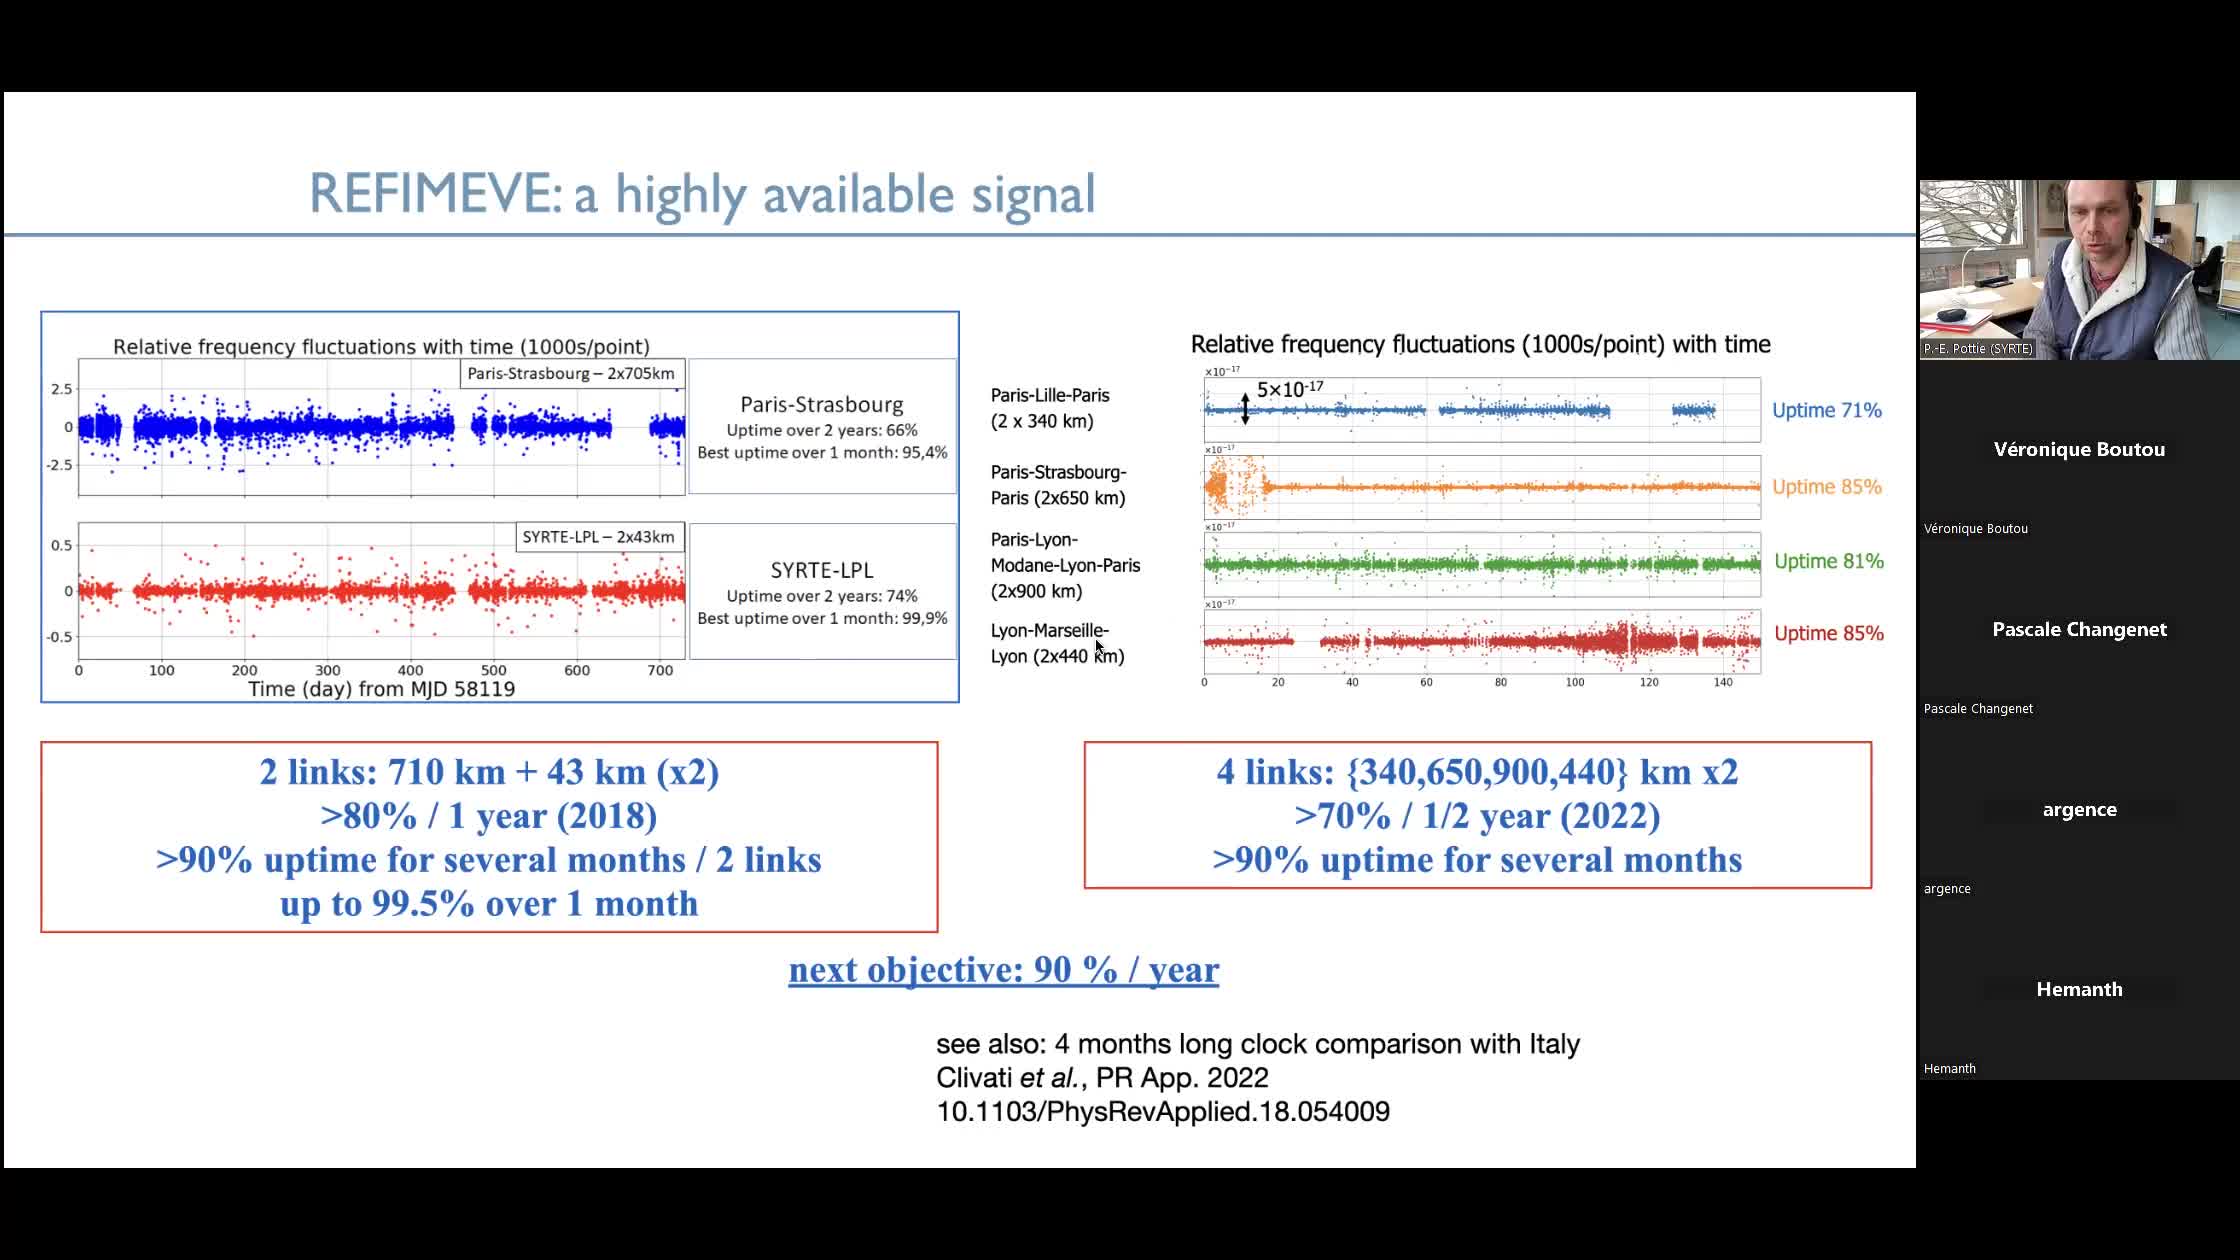Select the Hemanth participant tile

pyautogui.click(x=2078, y=990)
